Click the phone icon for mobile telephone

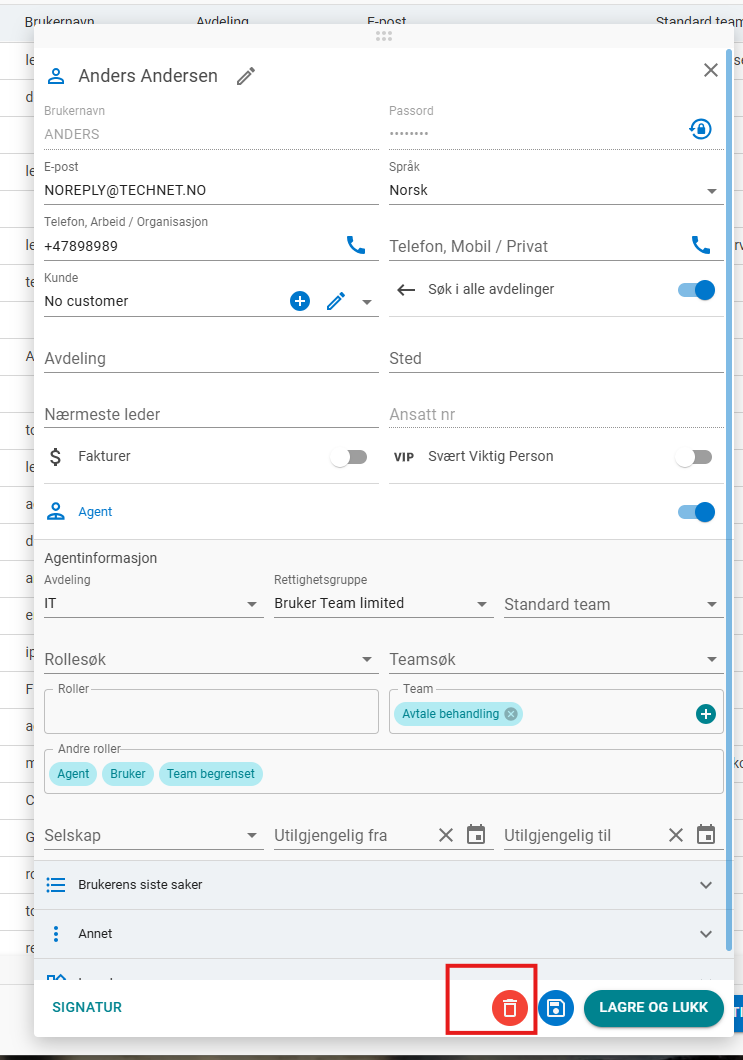pyautogui.click(x=701, y=245)
